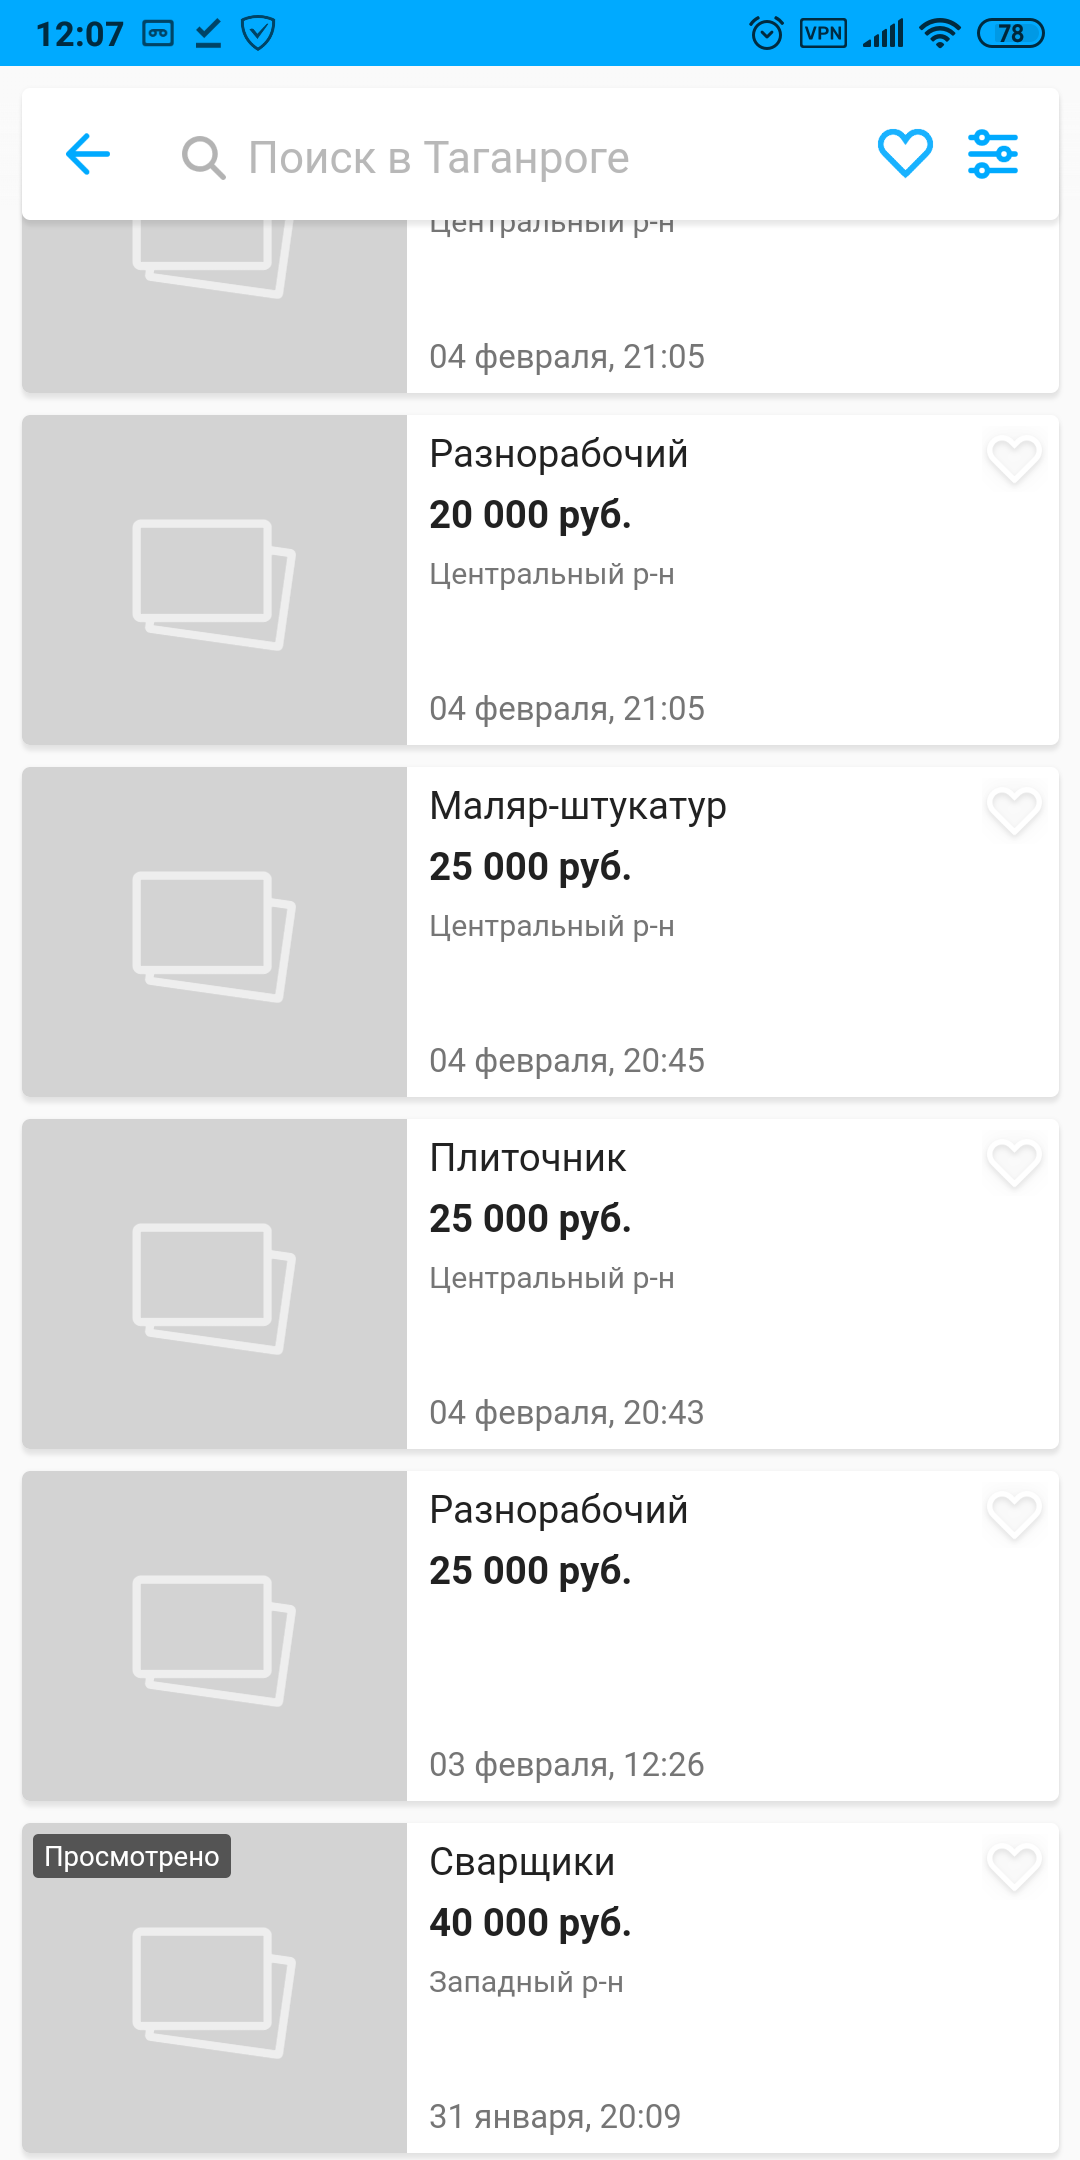The image size is (1080, 2160).
Task: Toggle favorite heart on Сварщики listing
Action: click(x=1014, y=1867)
